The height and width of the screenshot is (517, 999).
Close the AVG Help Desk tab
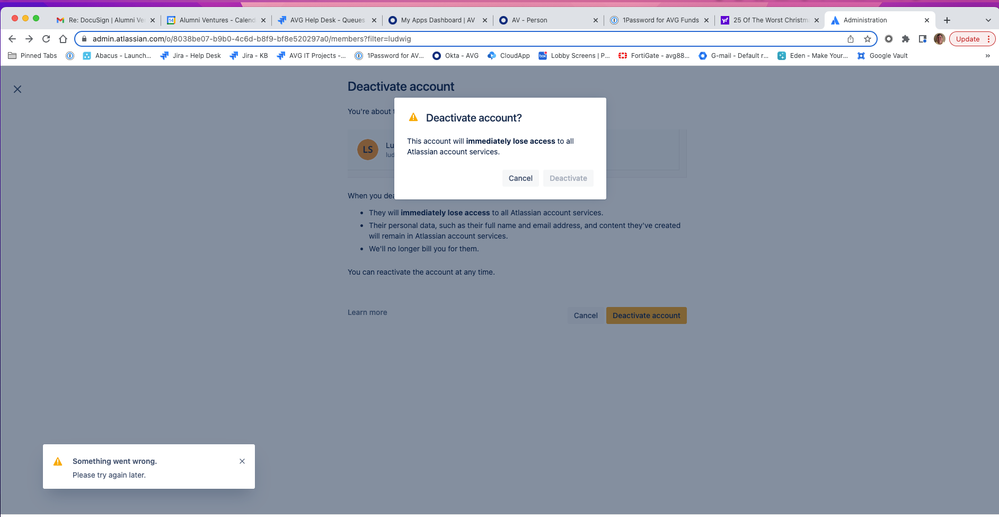[374, 20]
